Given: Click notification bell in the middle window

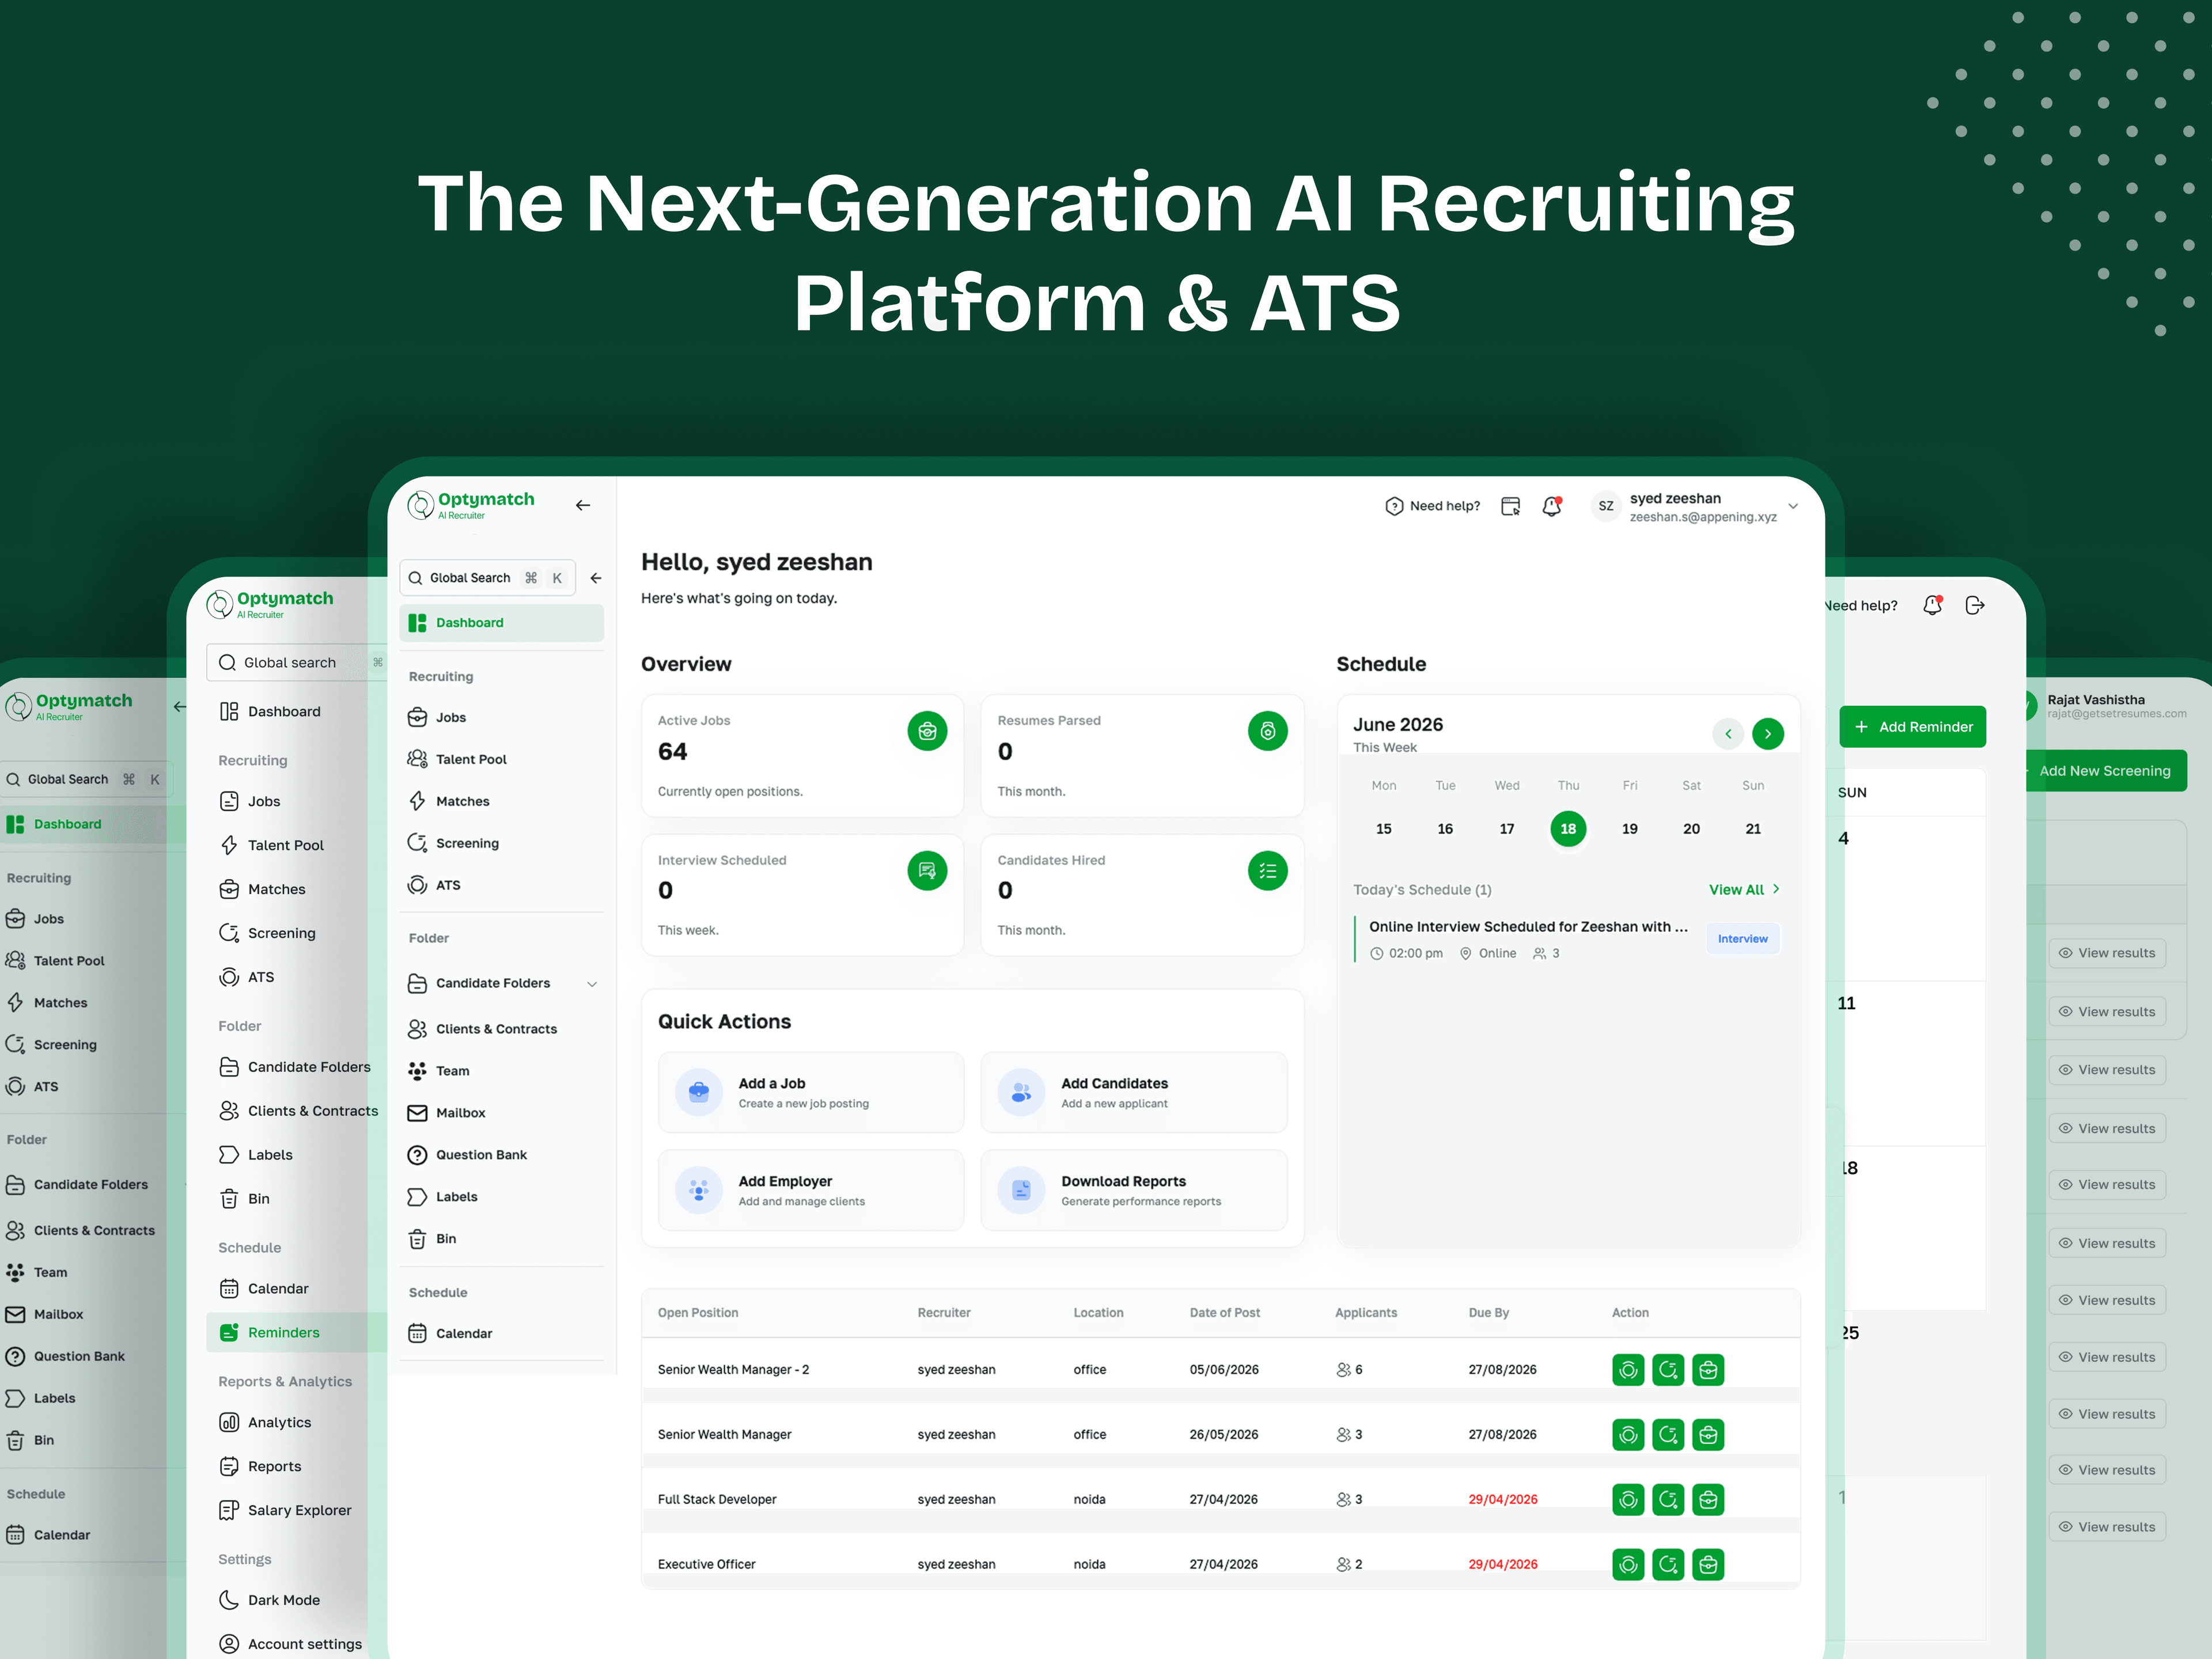Looking at the screenshot, I should tap(1933, 605).
